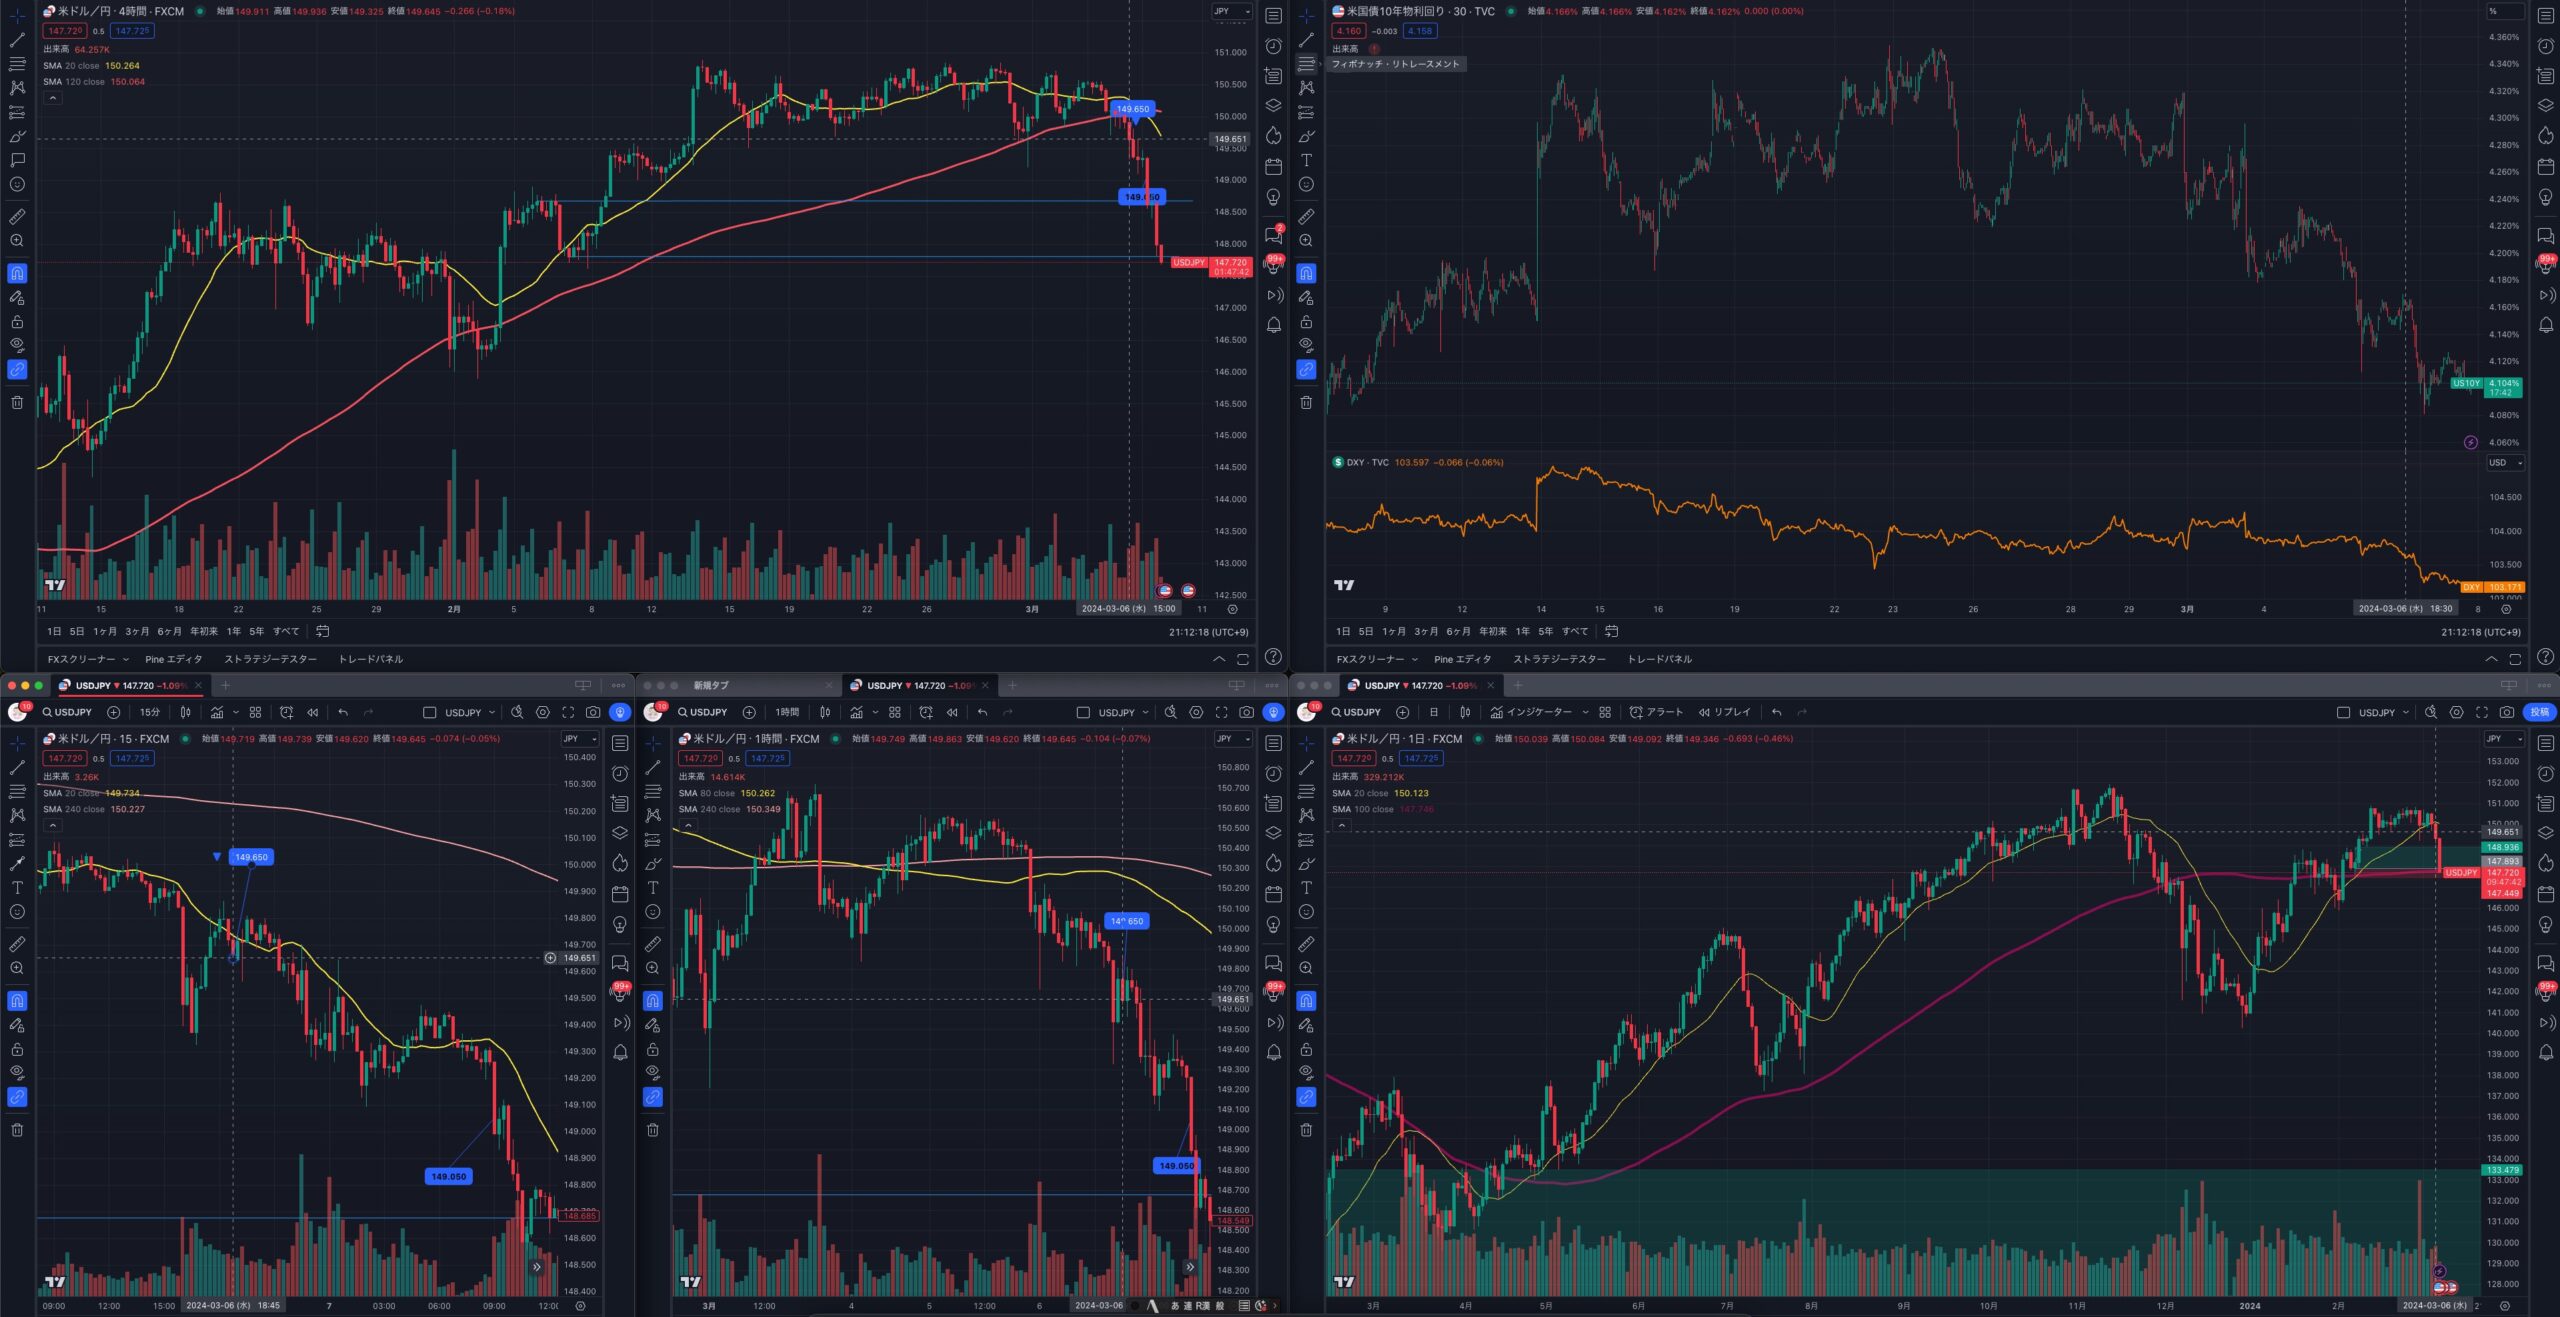Open candlestick chart type in the daily chart toolbar

(x=1465, y=712)
